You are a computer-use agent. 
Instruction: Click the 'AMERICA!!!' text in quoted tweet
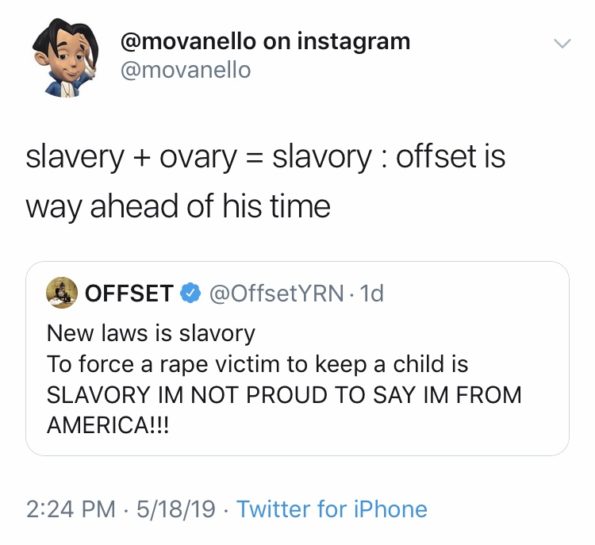tap(108, 425)
